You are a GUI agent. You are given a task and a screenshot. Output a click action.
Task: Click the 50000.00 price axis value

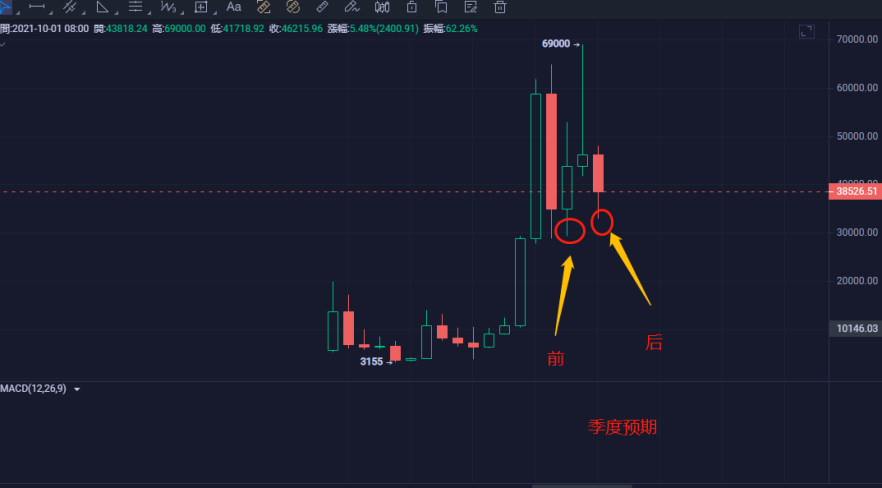[857, 136]
